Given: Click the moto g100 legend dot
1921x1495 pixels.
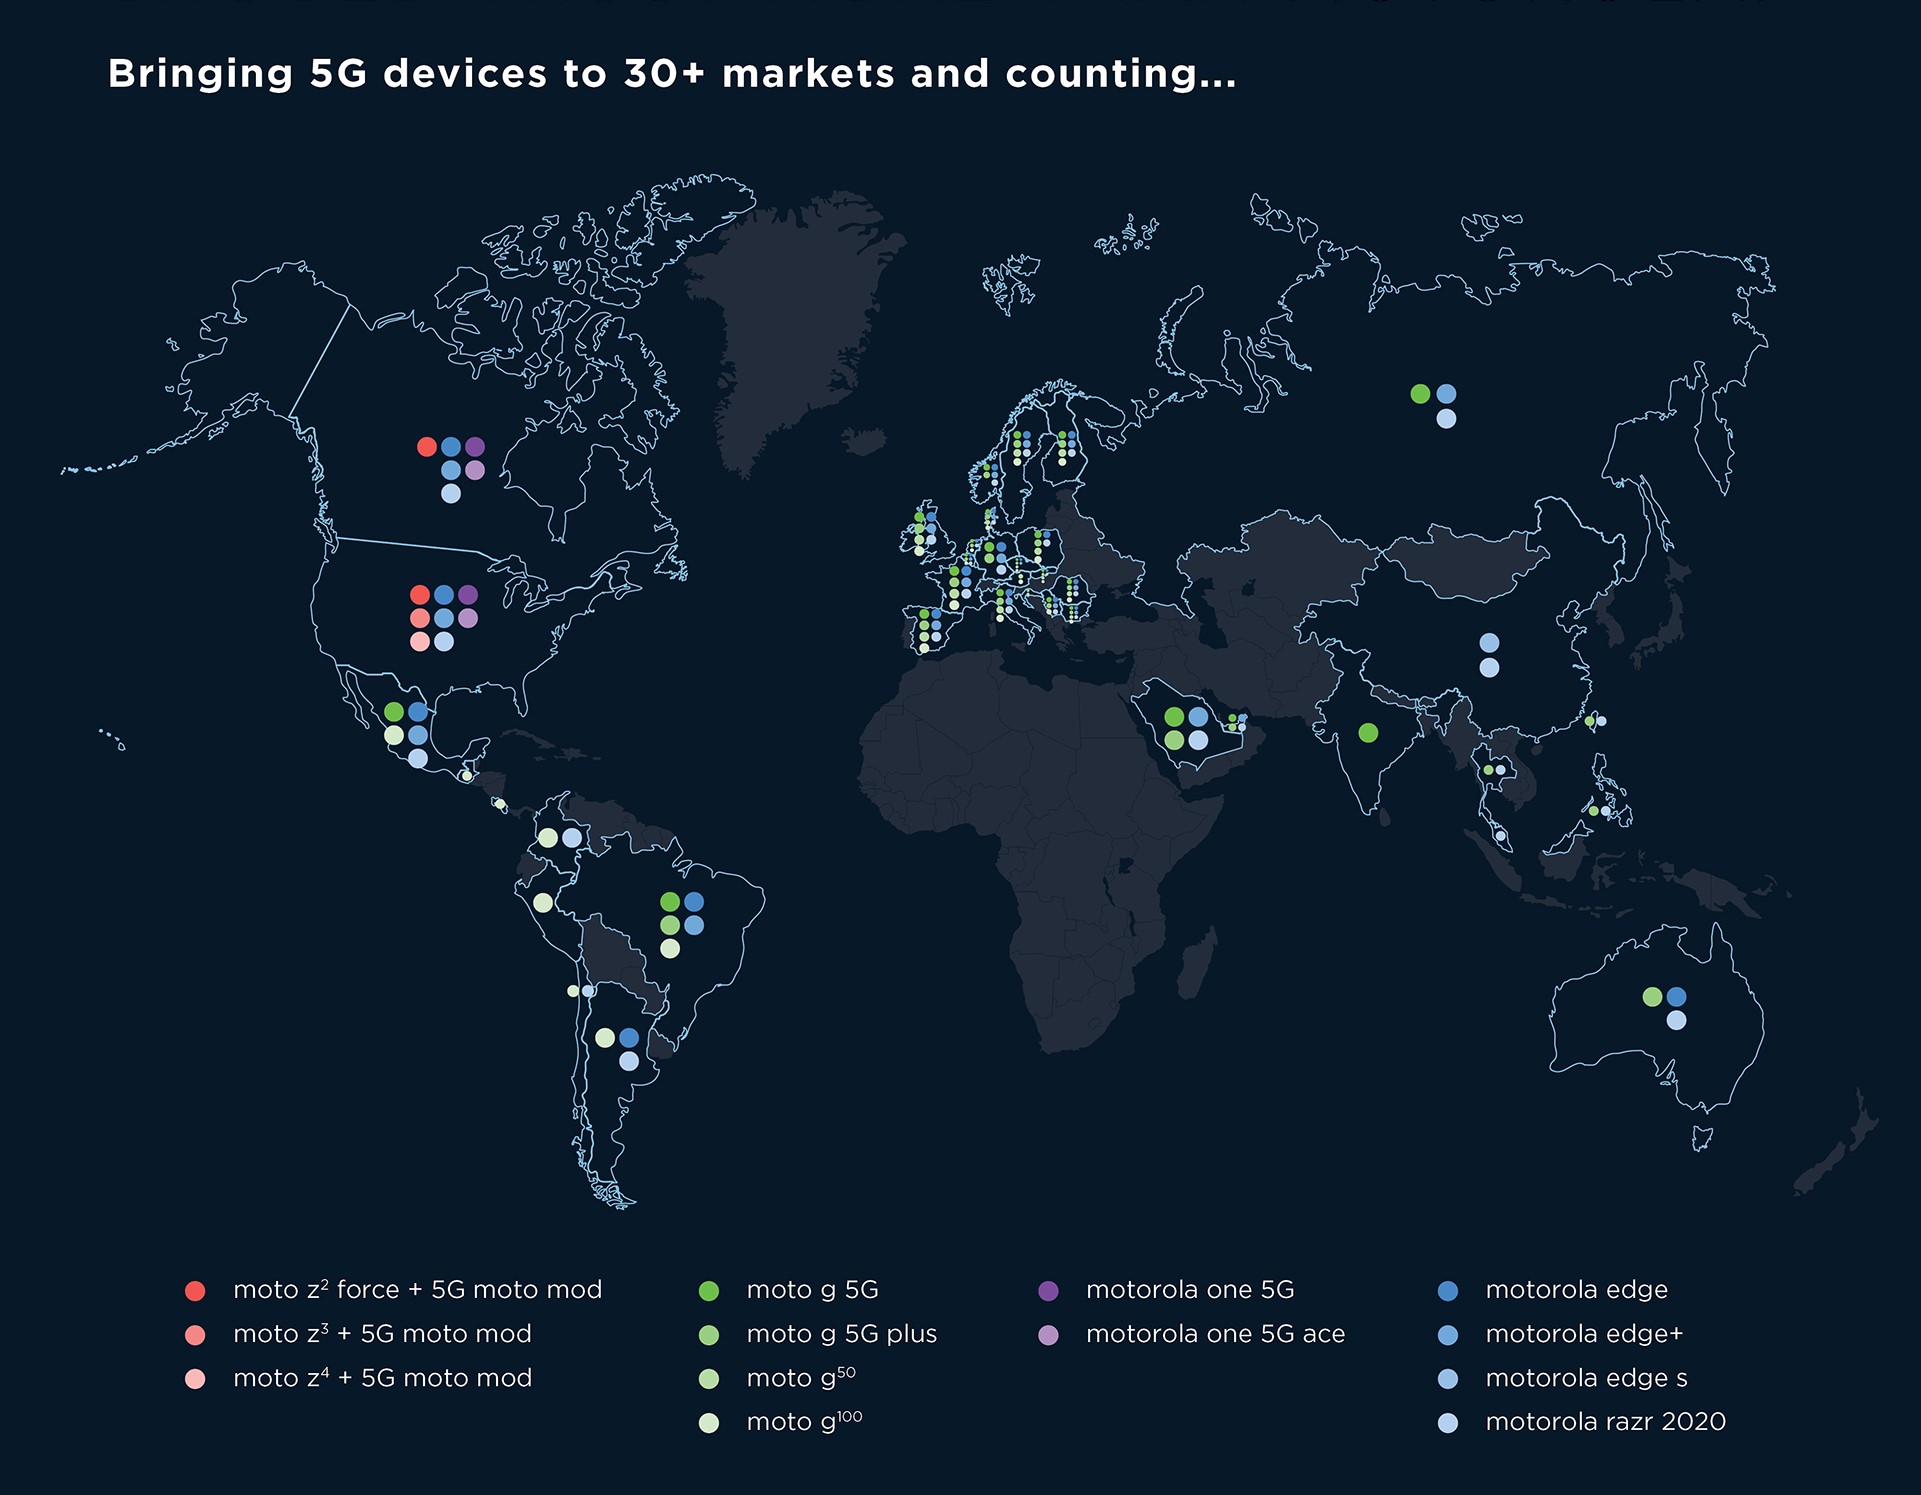Looking at the screenshot, I should click(x=709, y=1423).
